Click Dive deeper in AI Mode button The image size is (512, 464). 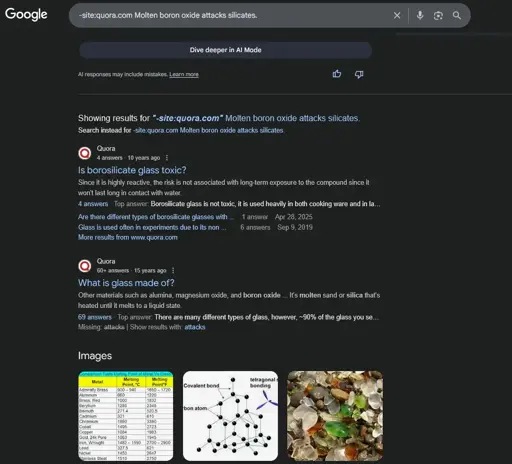pyautogui.click(x=225, y=50)
